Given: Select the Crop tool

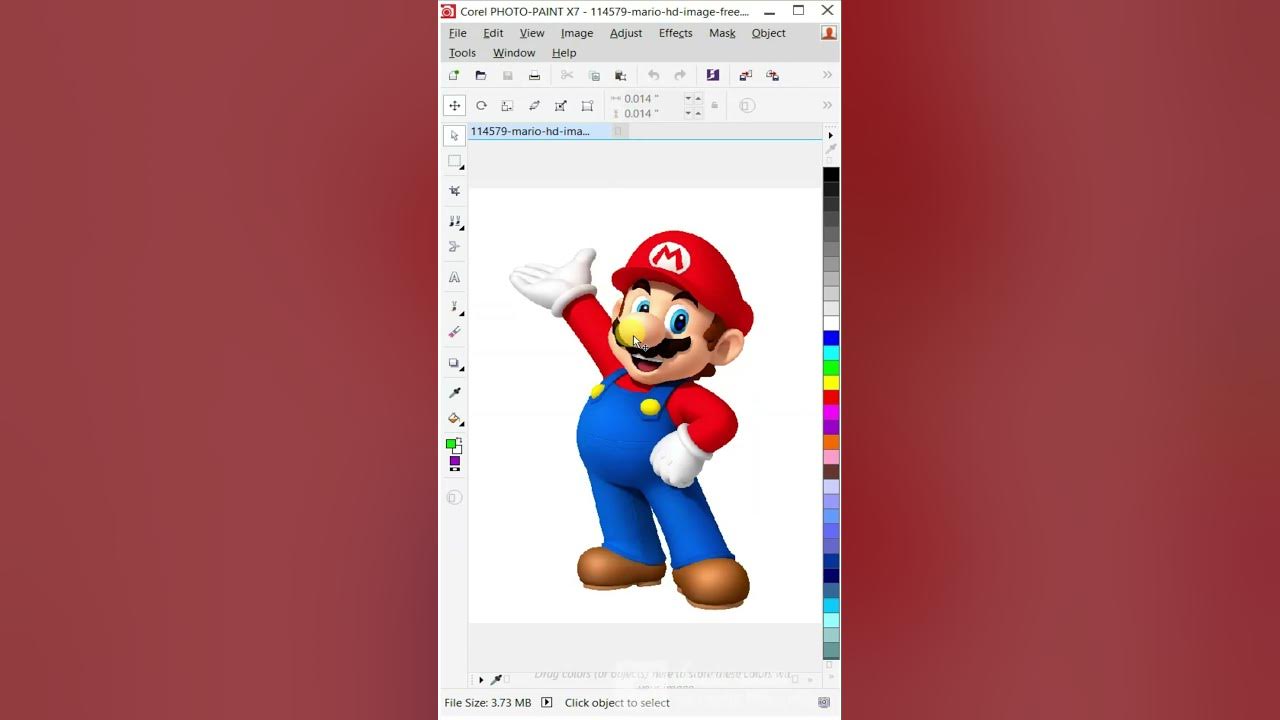Looking at the screenshot, I should tap(454, 190).
